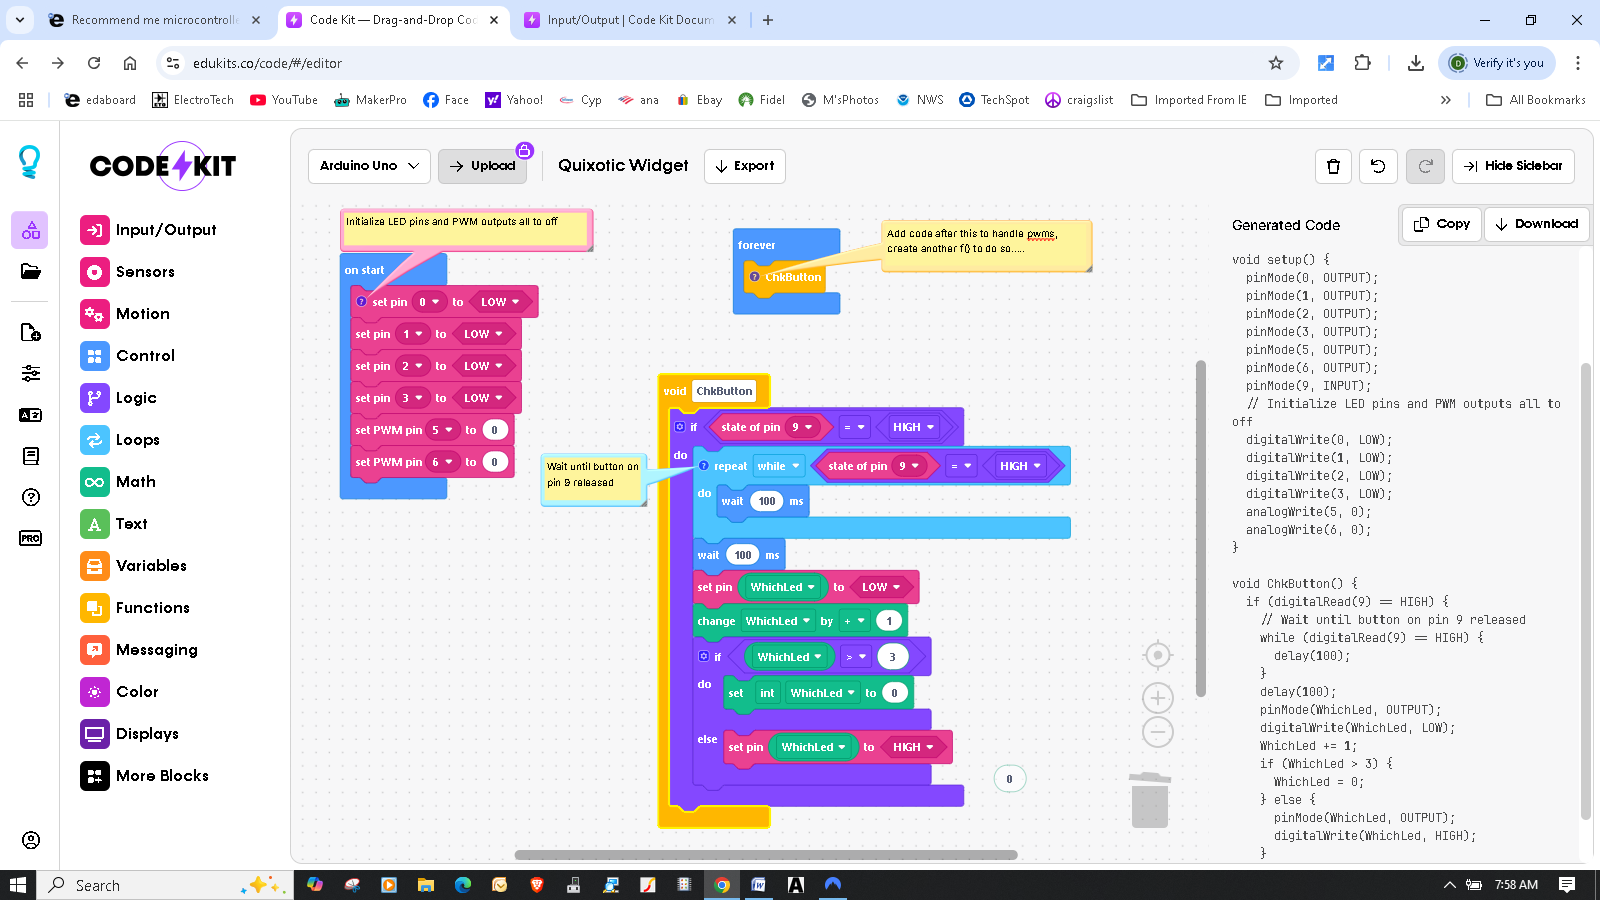Zoom in the workspace with plus icon
The width and height of the screenshot is (1600, 900).
[1157, 698]
